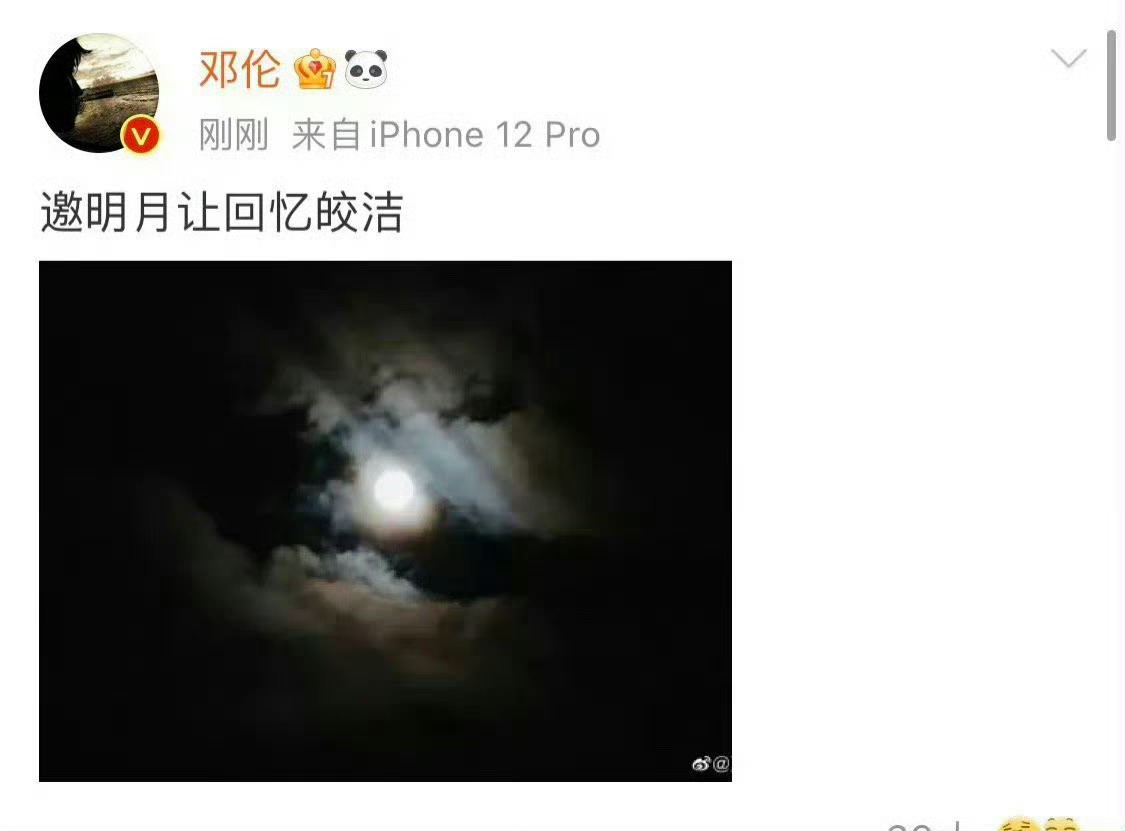Click the bright moon in the photo

tap(394, 490)
